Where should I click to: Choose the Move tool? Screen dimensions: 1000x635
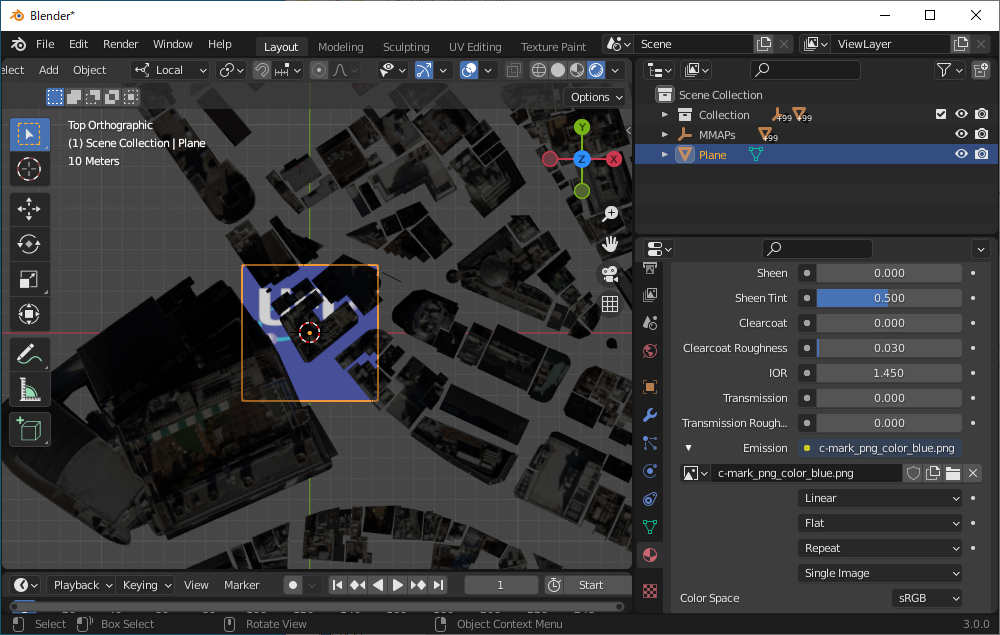[x=29, y=209]
